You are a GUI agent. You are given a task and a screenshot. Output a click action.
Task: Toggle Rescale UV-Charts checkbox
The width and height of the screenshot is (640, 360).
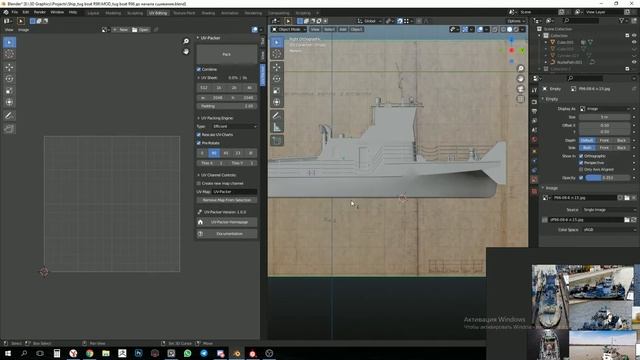click(x=199, y=135)
